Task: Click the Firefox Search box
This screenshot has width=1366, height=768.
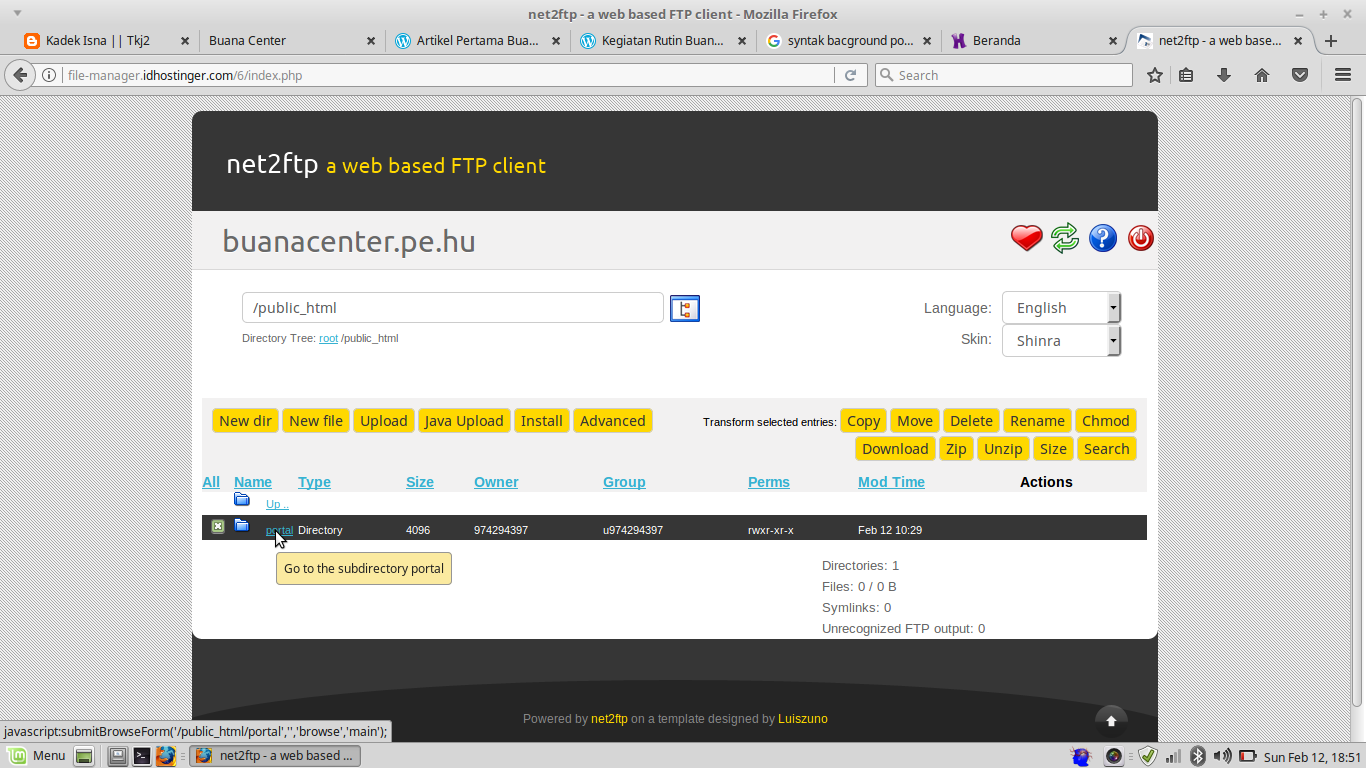Action: point(1003,75)
